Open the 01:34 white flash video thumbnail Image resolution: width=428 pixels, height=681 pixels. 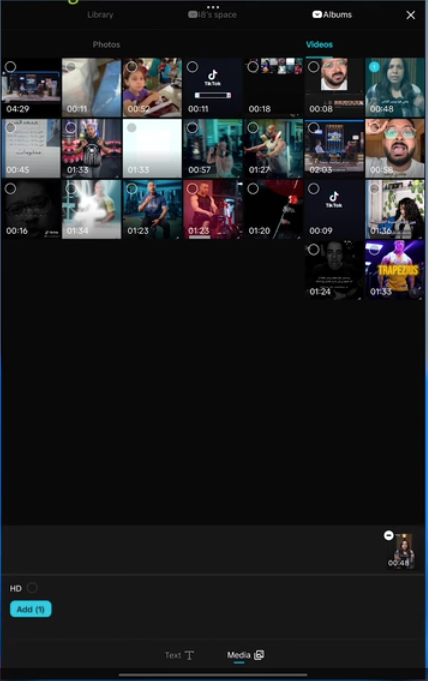[92, 209]
